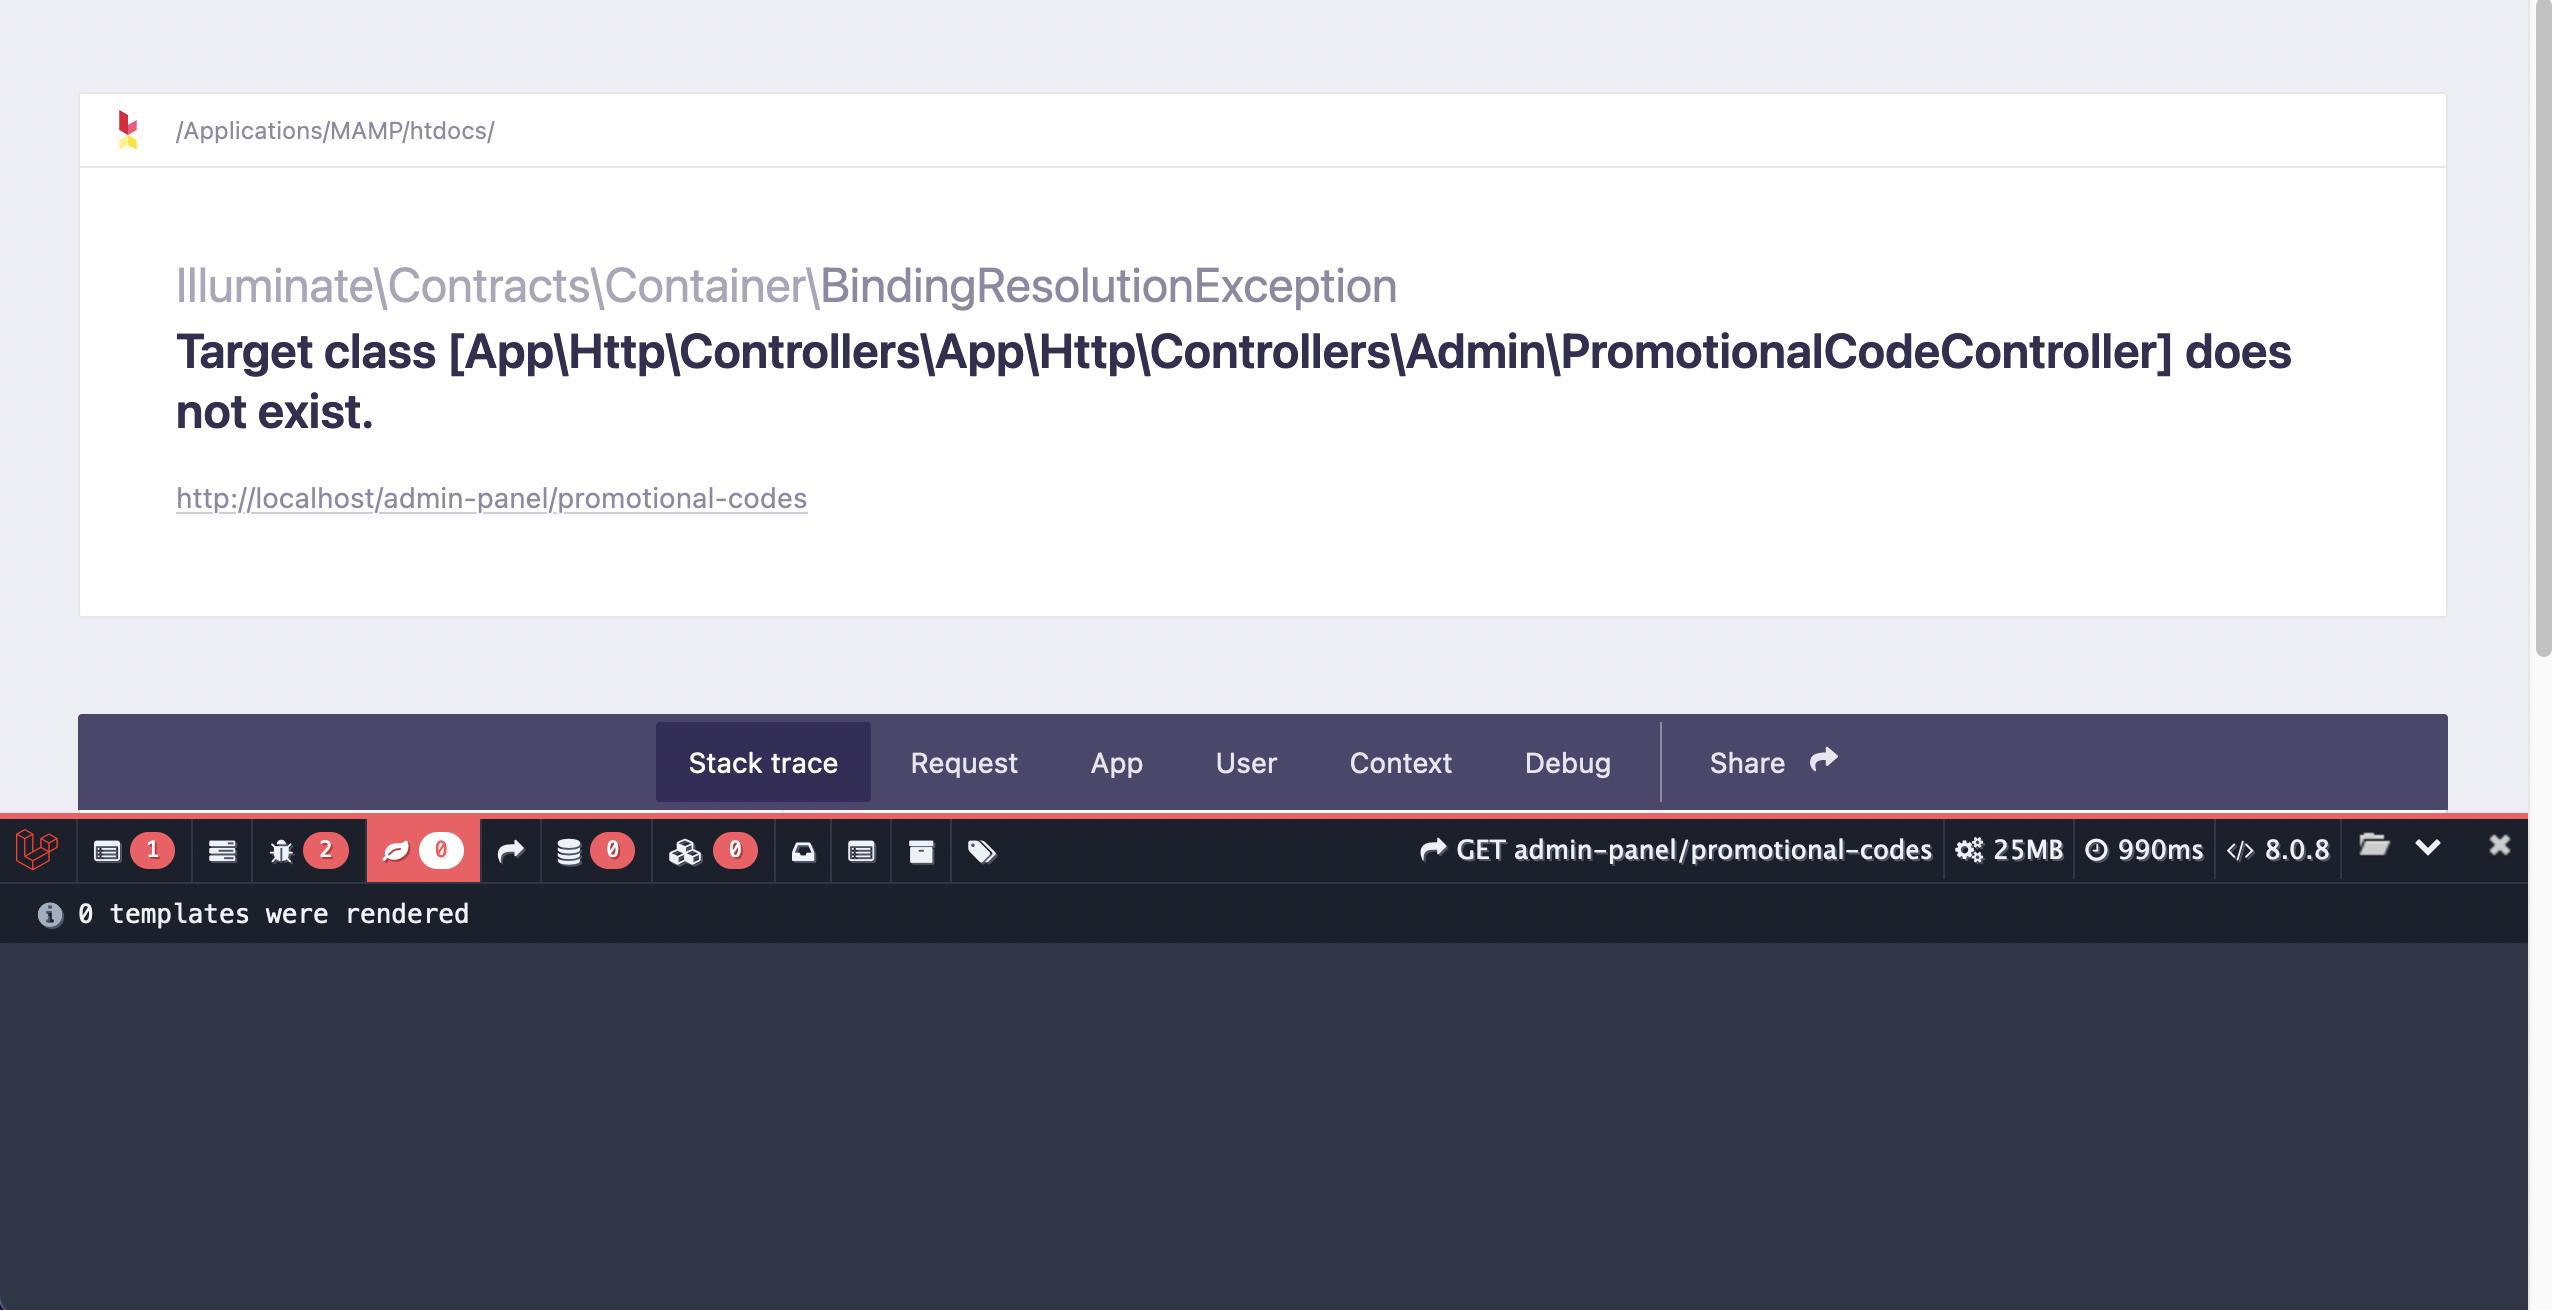Click the promotional-codes error URL link
This screenshot has width=2552, height=1310.
pyautogui.click(x=491, y=496)
